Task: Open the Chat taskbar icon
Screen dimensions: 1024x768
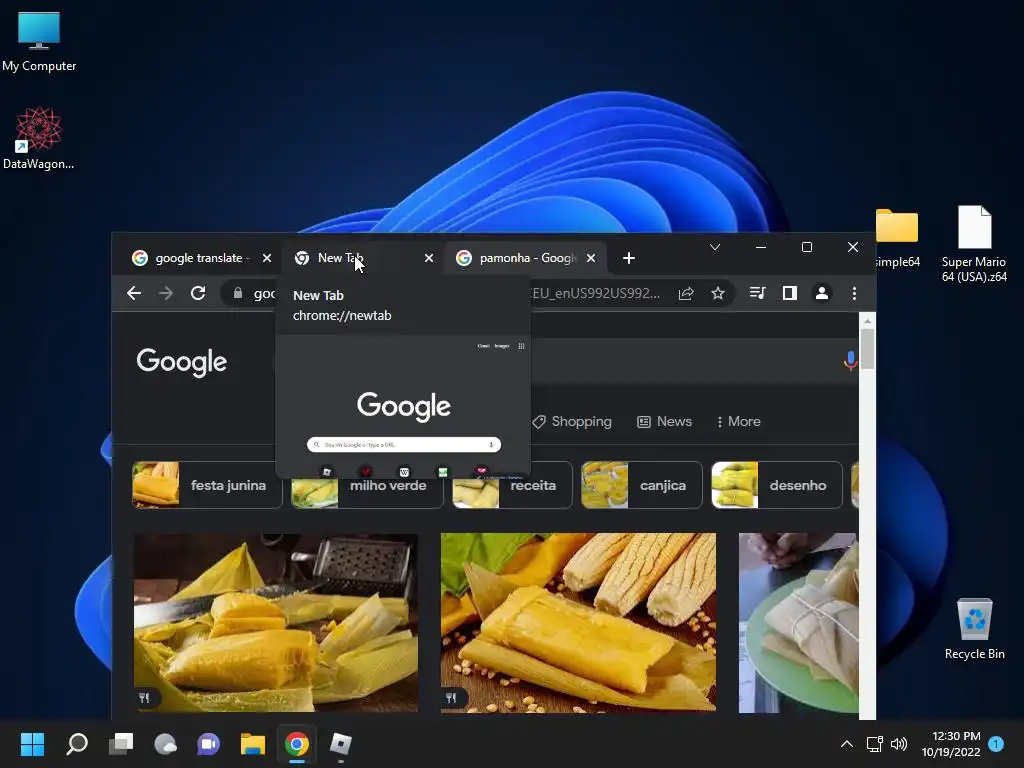Action: [x=208, y=744]
